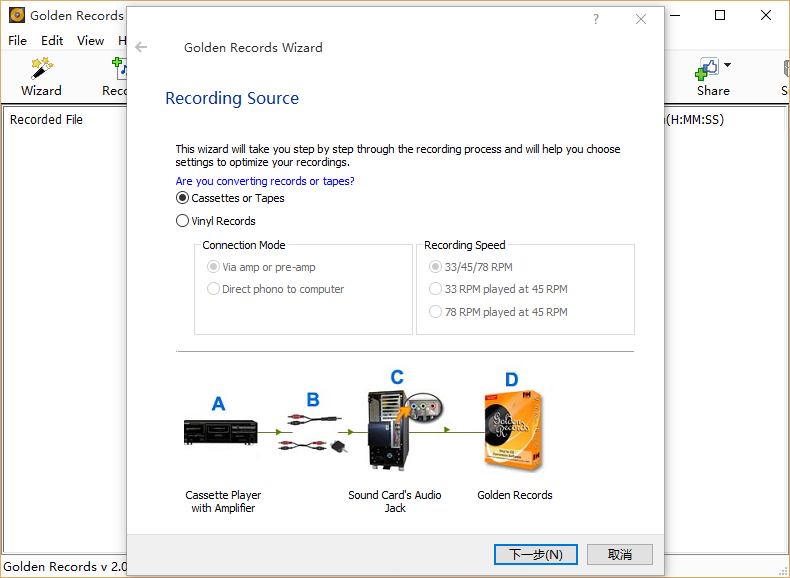This screenshot has height=578, width=790.
Task: Click the 'Golden Records' caption under box D
Action: tap(515, 495)
